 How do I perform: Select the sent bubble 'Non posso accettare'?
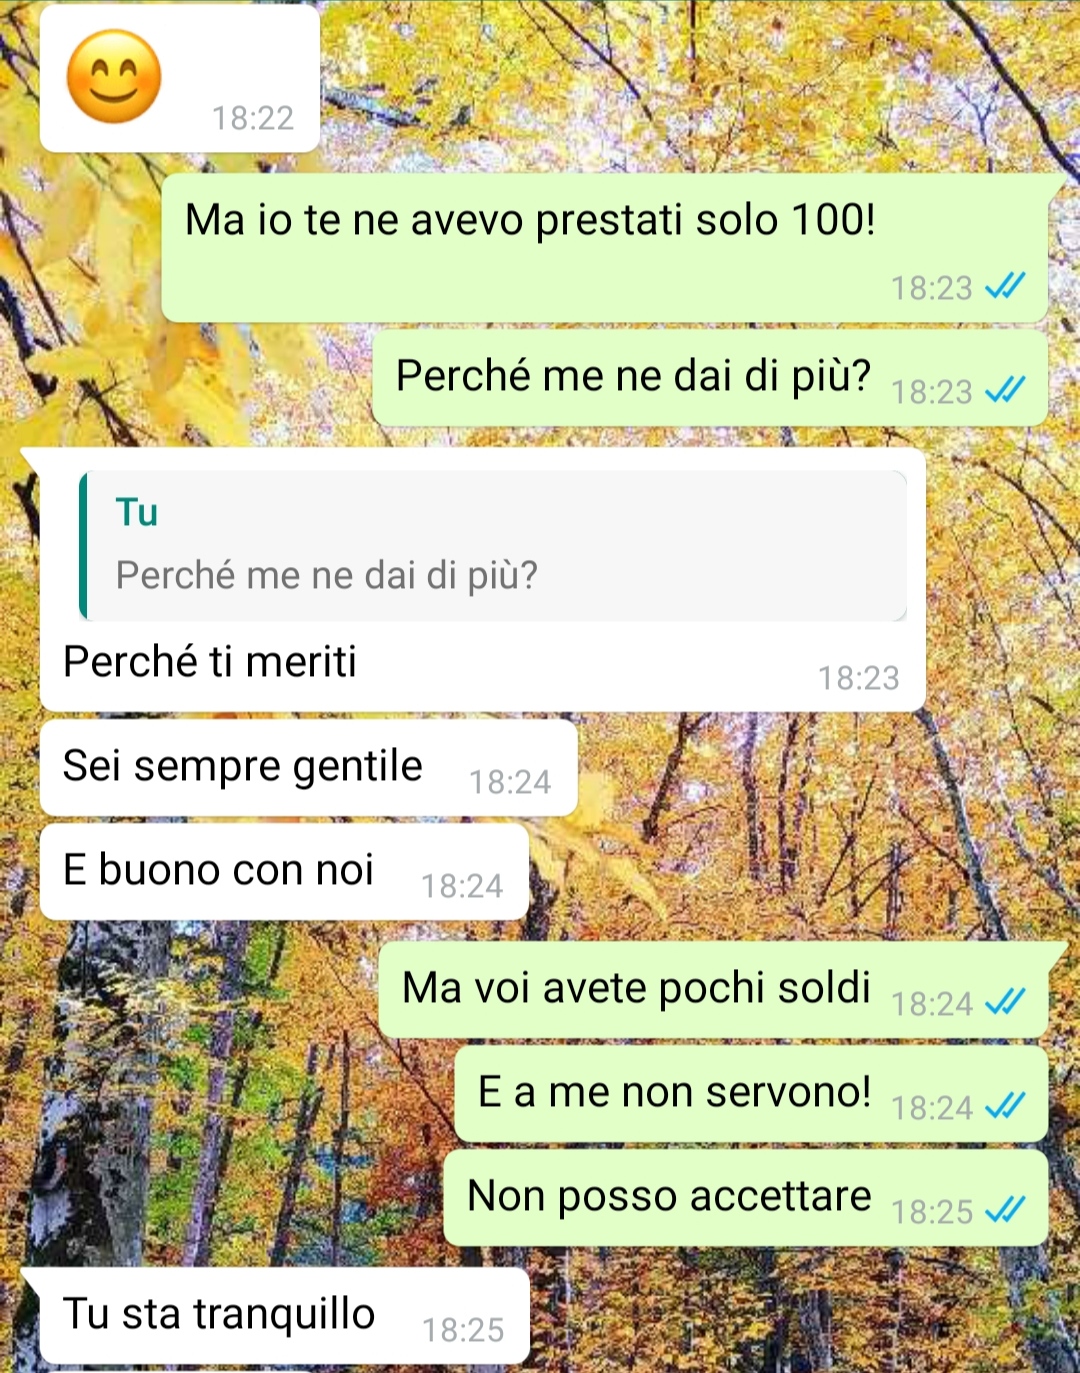tap(746, 1198)
